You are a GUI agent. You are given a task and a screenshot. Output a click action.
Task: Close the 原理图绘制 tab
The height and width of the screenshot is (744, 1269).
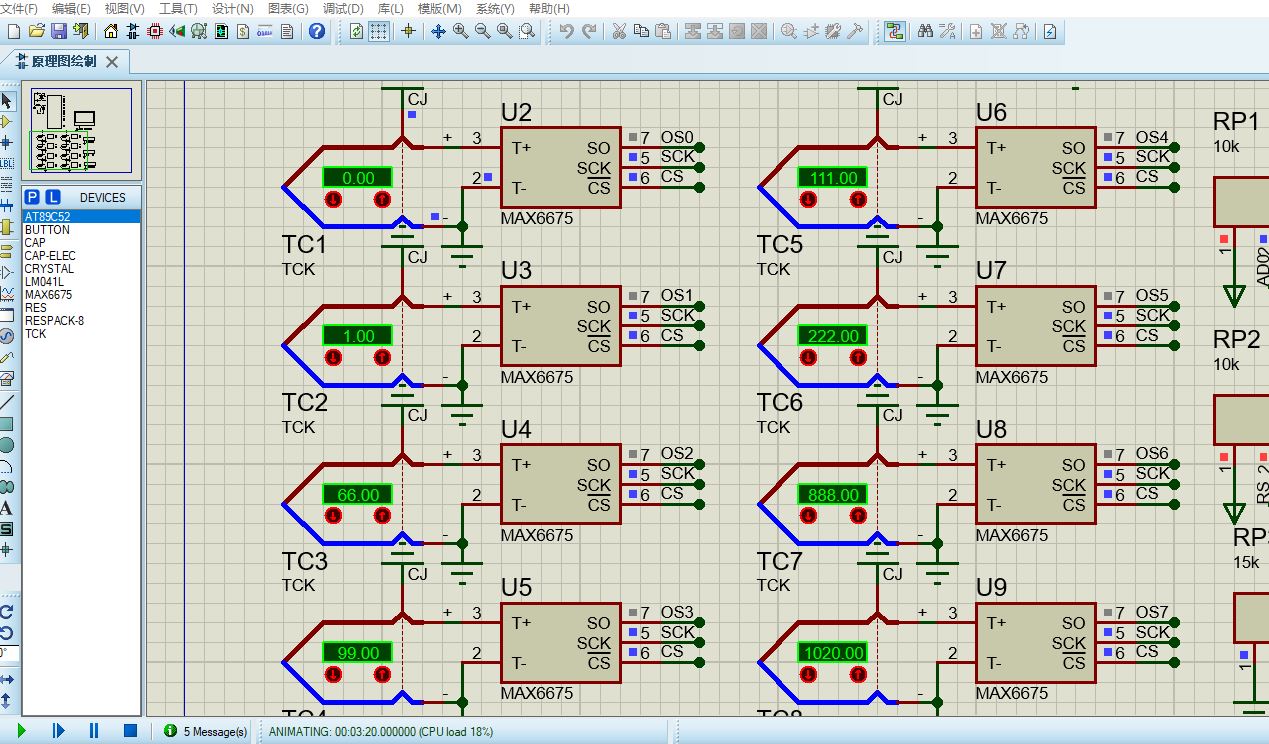pos(112,62)
